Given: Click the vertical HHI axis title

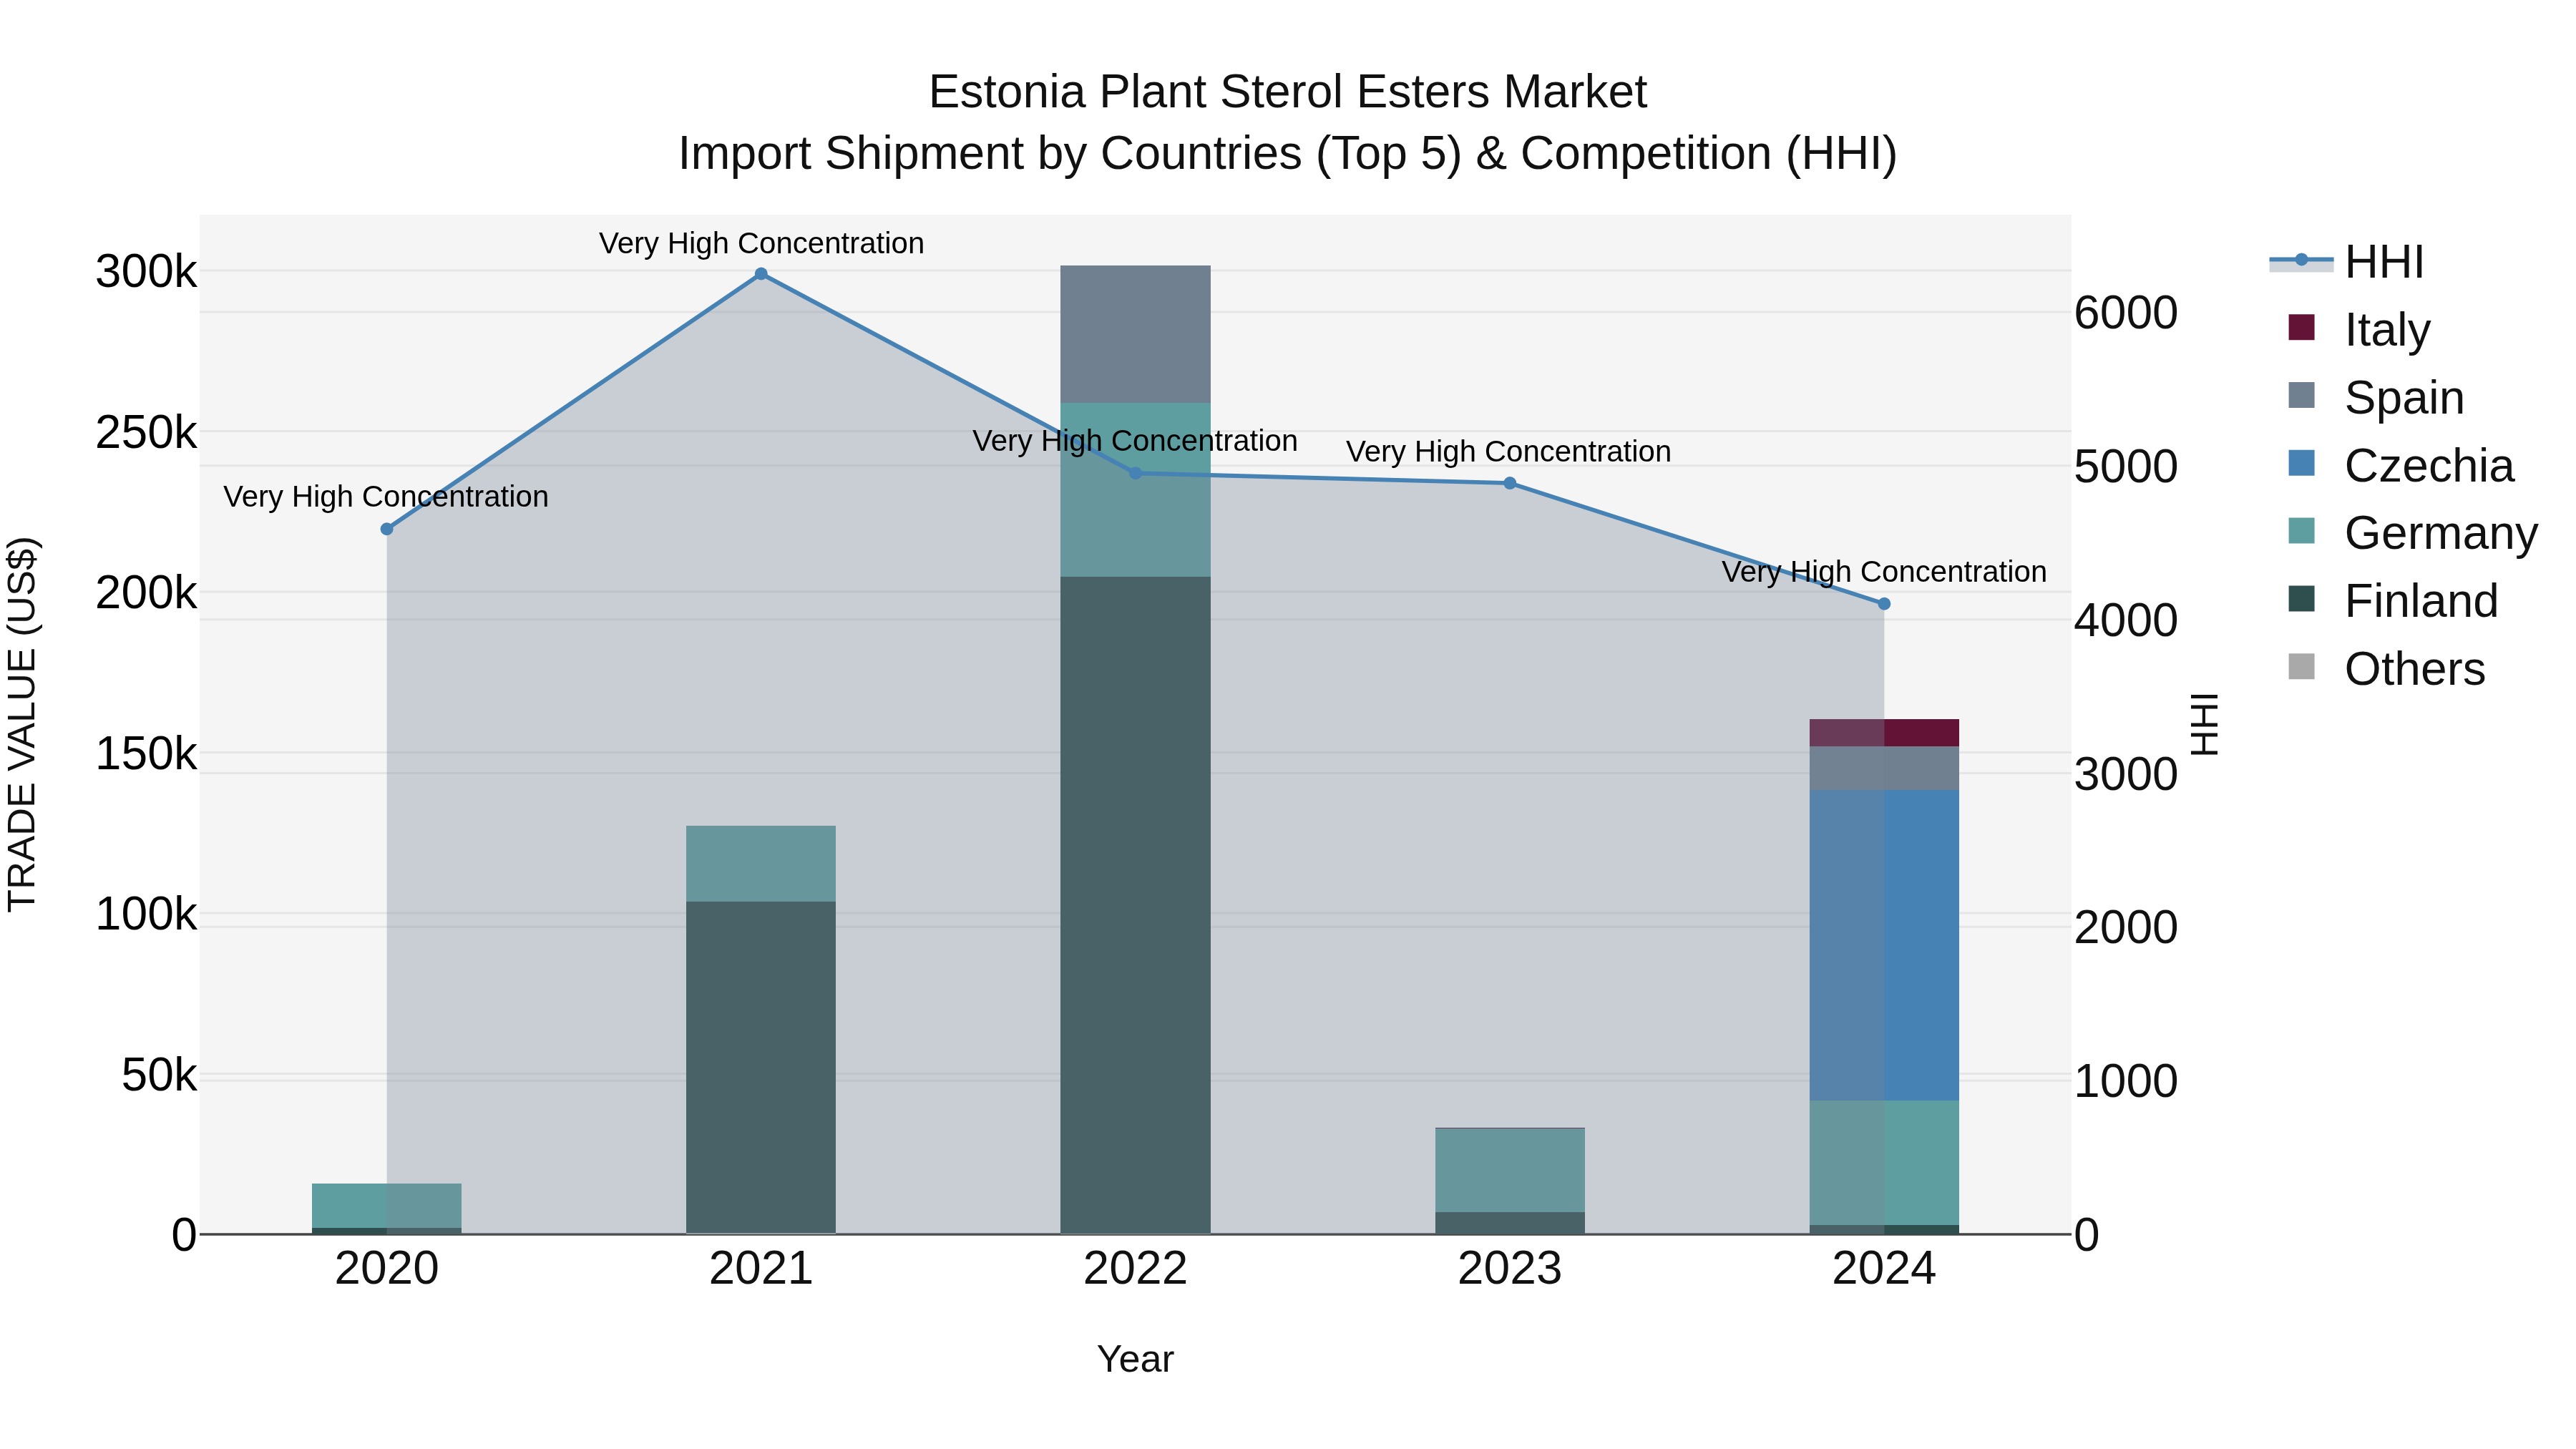Looking at the screenshot, I should (x=2204, y=724).
